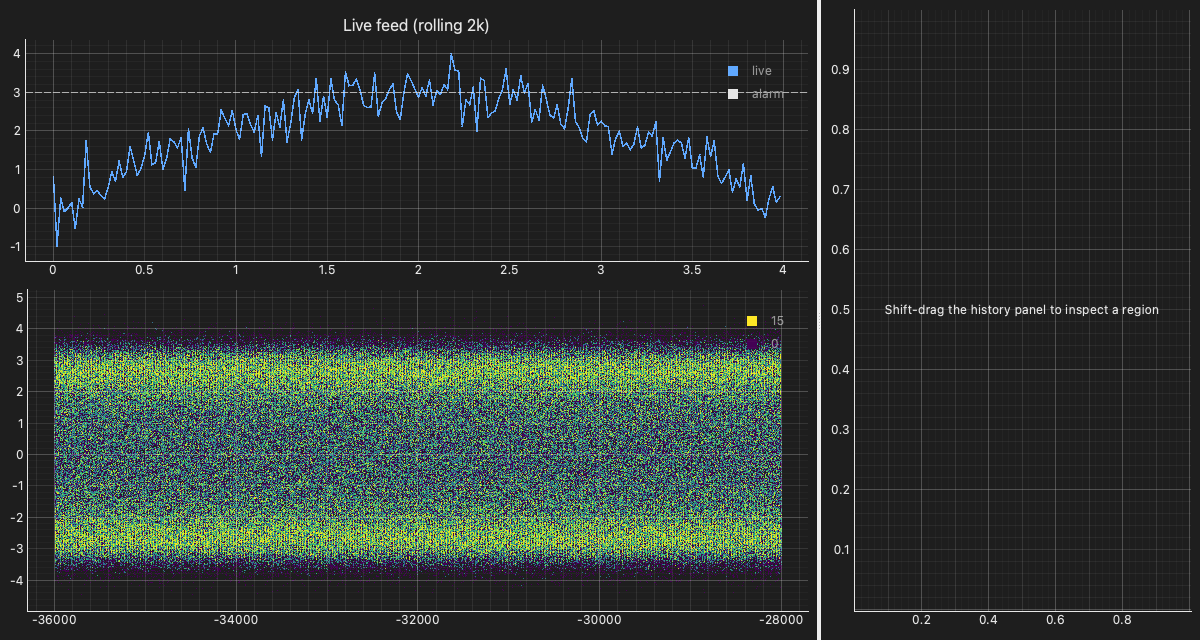
Task: Click the white alarm legend swatch
Action: click(x=733, y=94)
